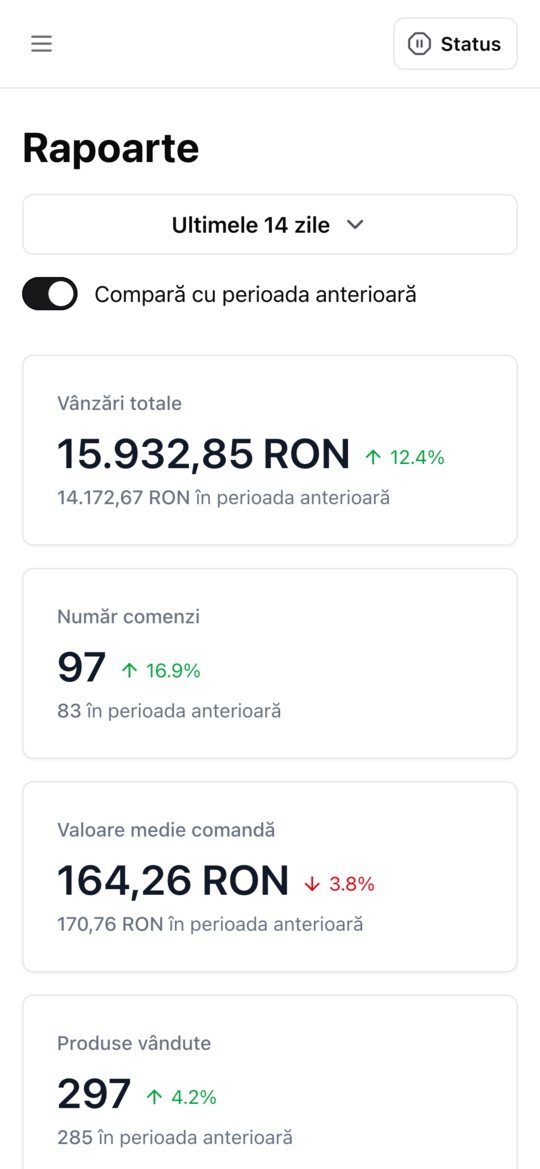
Task: Open the Status button
Action: tap(455, 44)
